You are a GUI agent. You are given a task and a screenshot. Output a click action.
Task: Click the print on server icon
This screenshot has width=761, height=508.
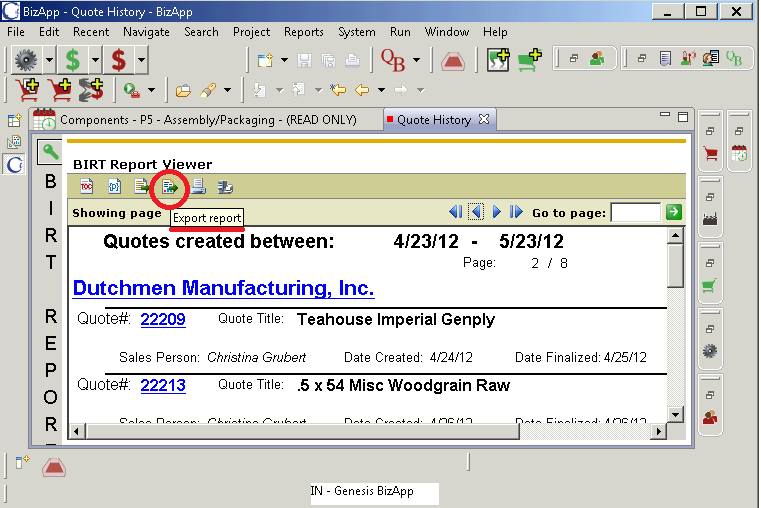225,187
